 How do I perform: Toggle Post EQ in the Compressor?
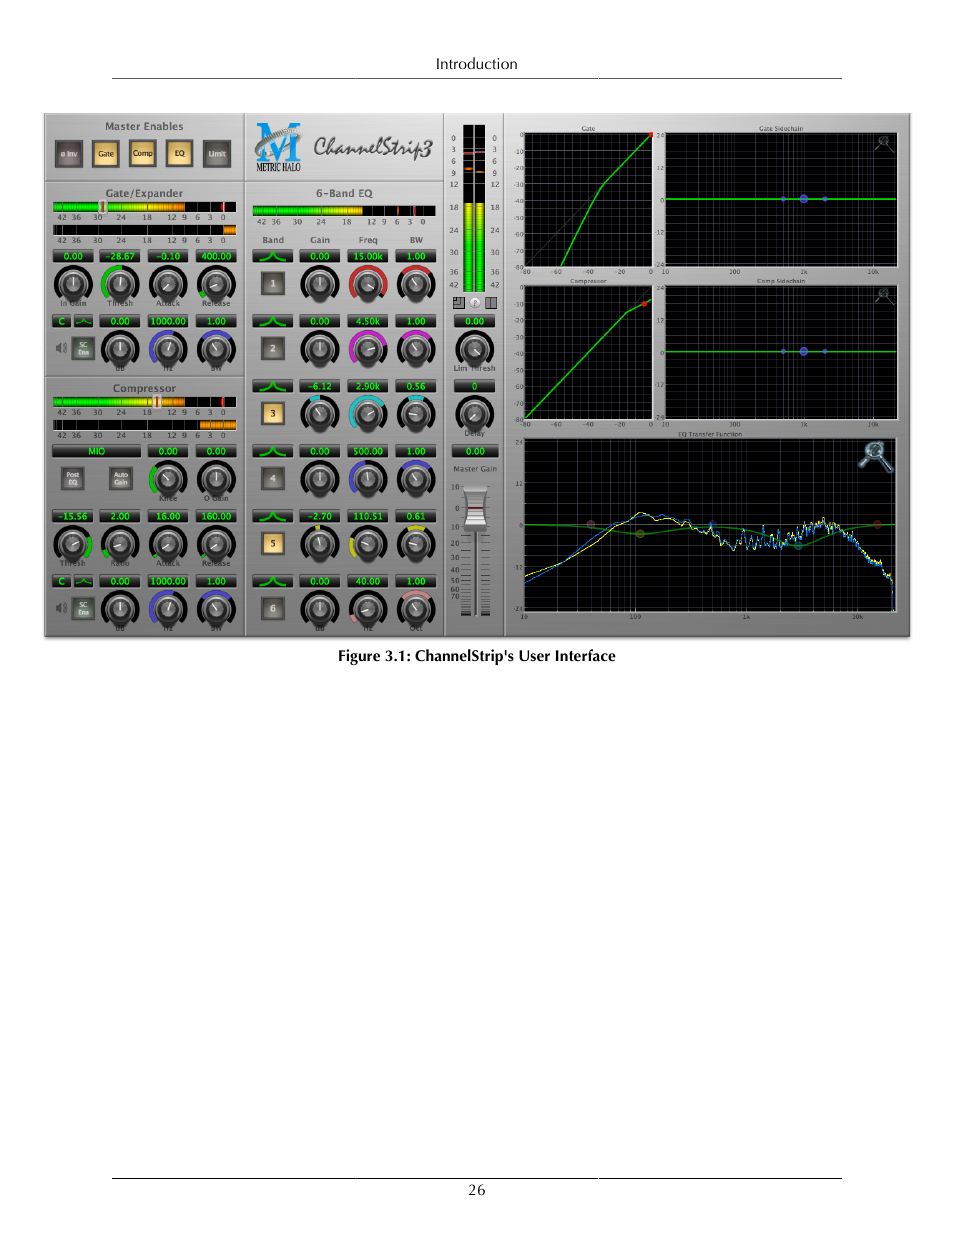tap(73, 478)
